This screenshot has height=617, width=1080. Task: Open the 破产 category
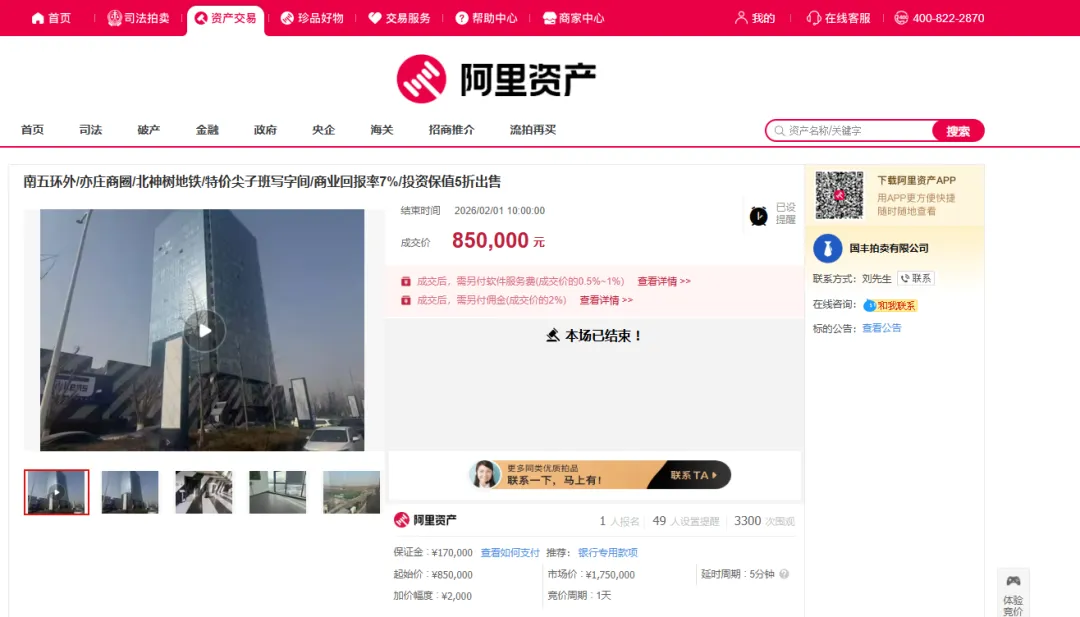(x=149, y=129)
